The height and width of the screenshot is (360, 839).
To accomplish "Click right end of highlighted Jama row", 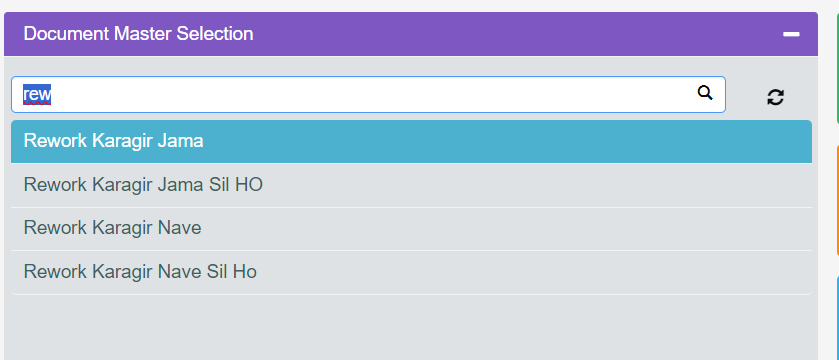I will [749, 142].
